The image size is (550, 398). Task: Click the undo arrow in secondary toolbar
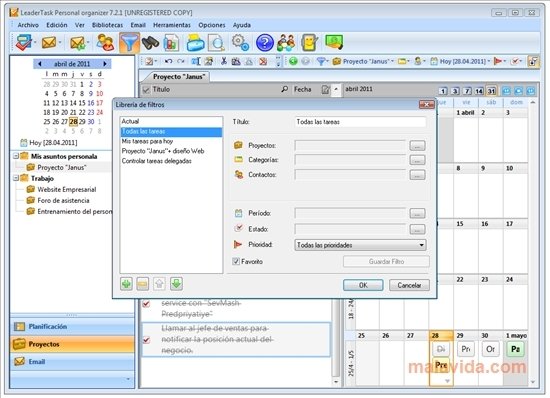[168, 61]
